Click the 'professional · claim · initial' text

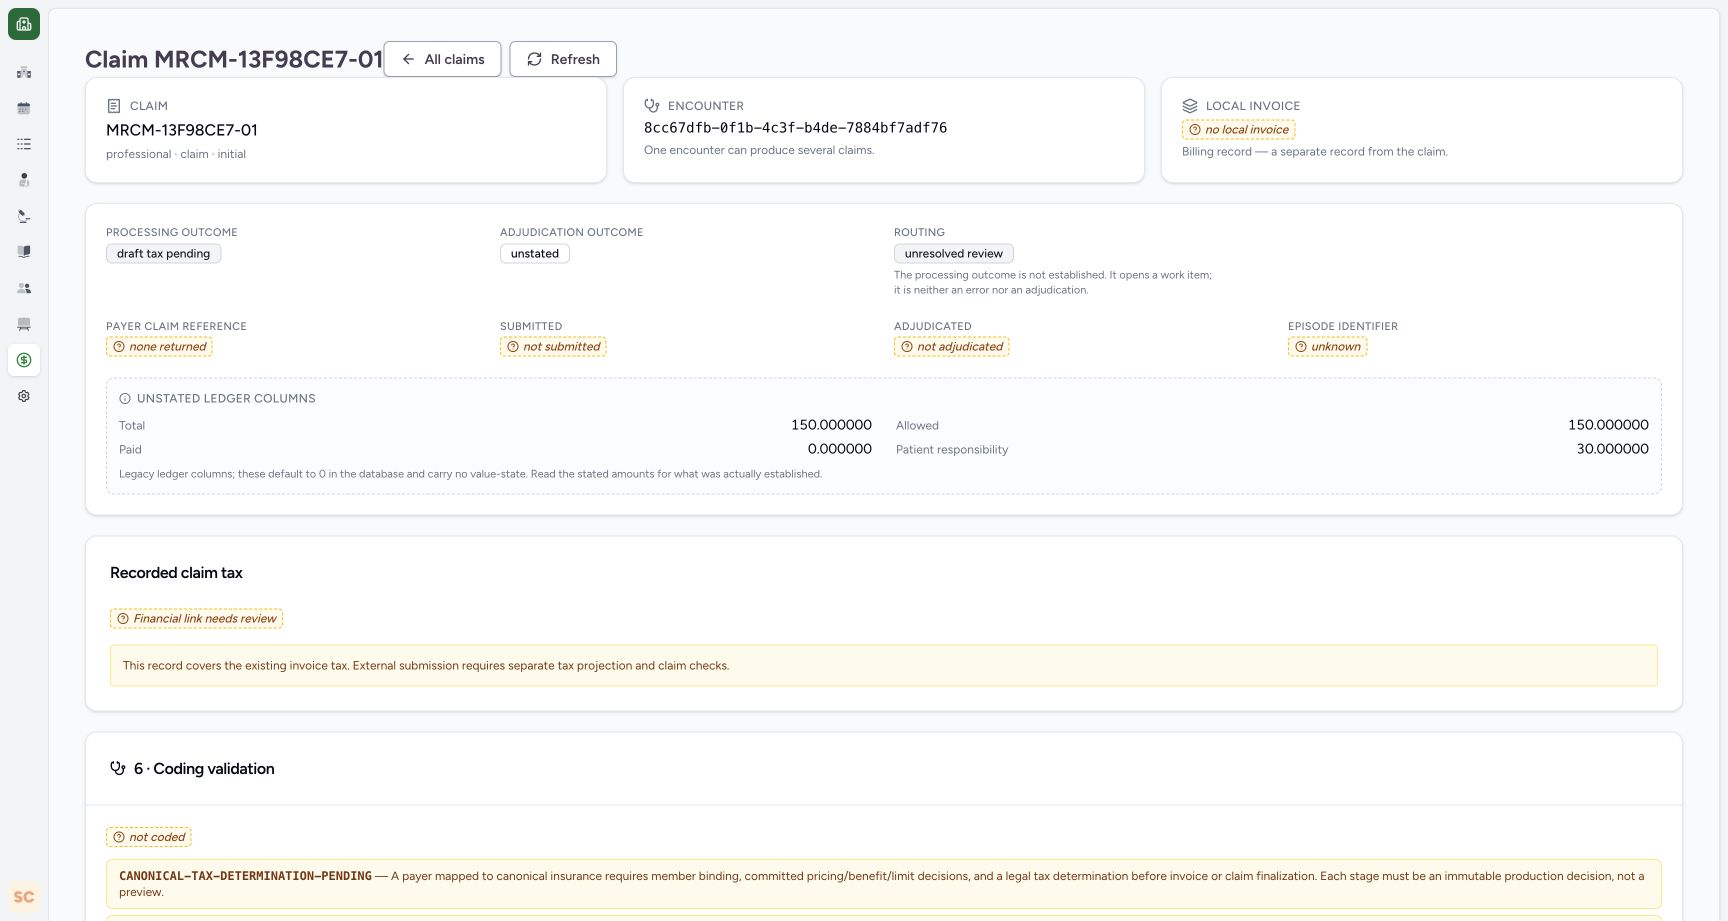[176, 154]
